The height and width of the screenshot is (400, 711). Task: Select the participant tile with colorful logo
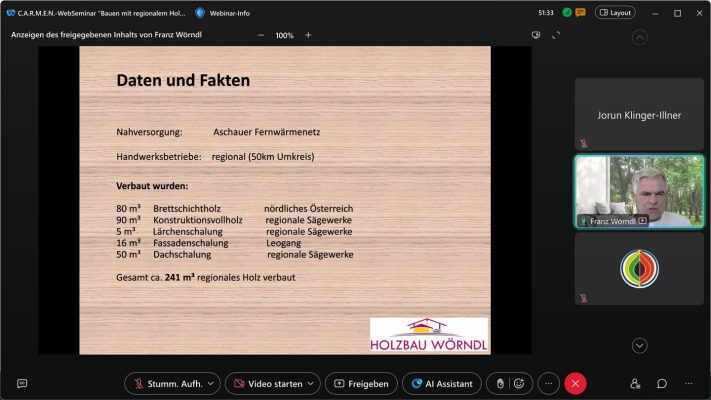(639, 268)
